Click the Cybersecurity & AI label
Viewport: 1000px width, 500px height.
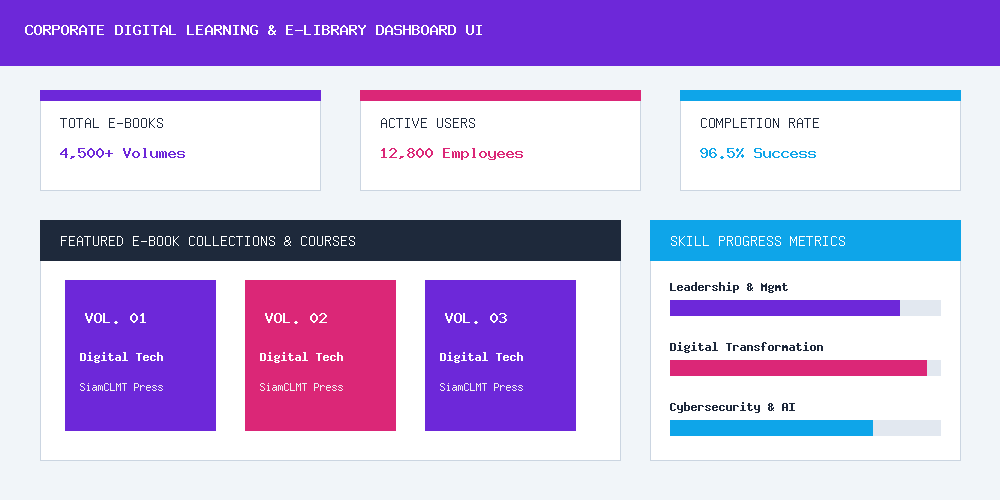732,407
